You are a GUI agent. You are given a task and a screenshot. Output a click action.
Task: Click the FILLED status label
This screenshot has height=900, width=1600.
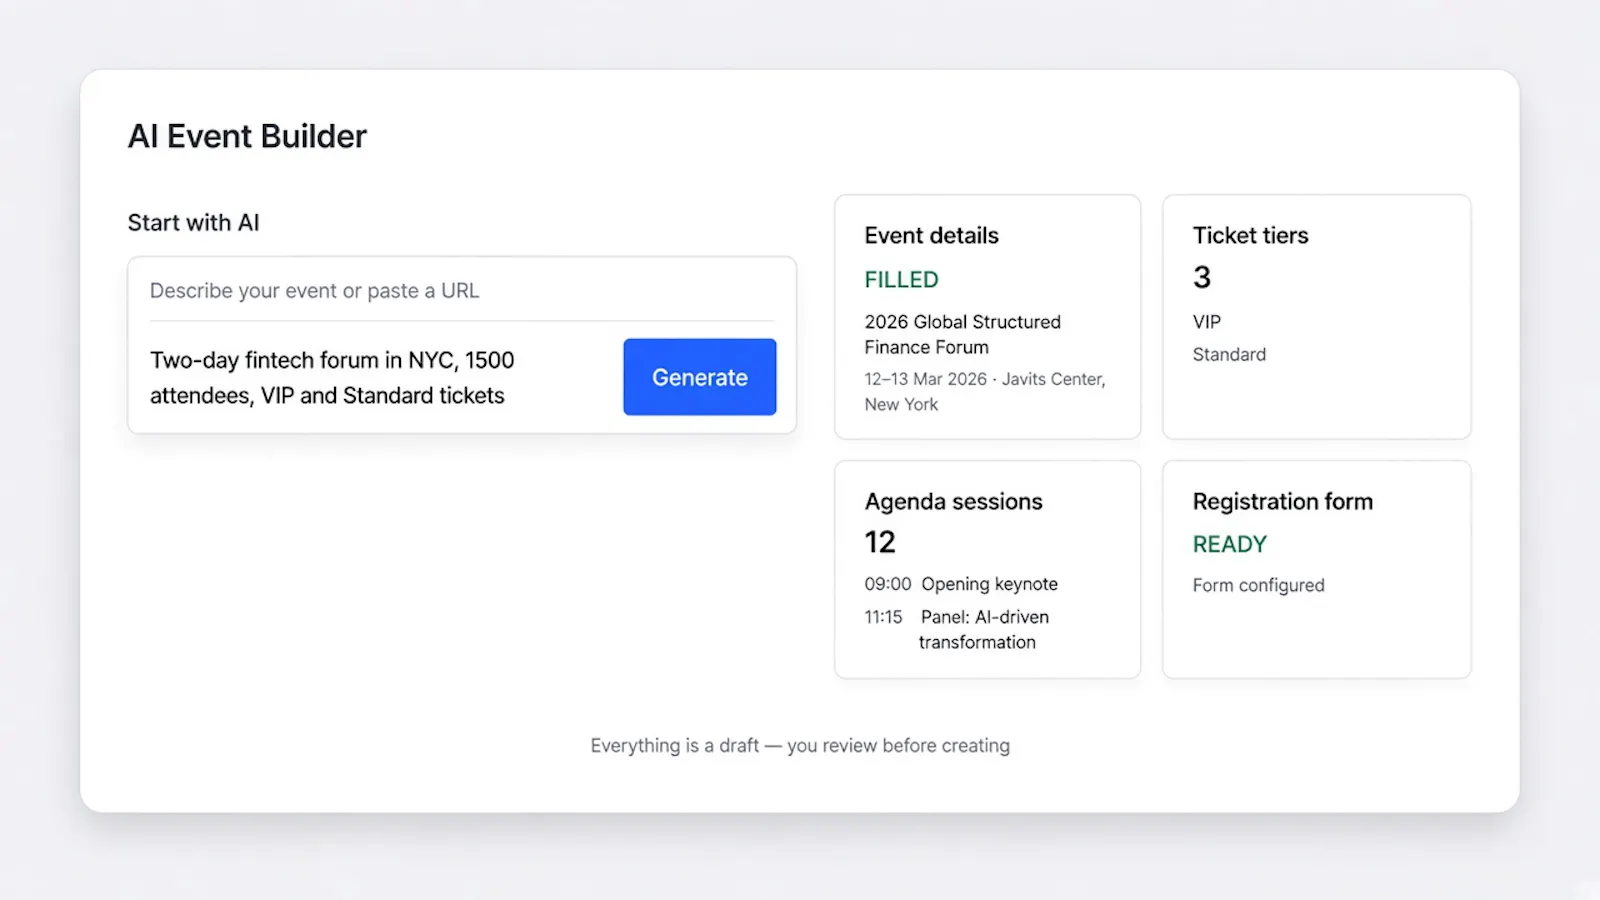902,280
